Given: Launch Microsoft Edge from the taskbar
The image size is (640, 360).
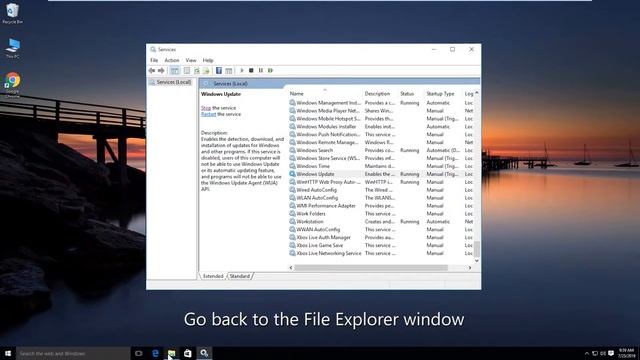Looking at the screenshot, I should 155,353.
